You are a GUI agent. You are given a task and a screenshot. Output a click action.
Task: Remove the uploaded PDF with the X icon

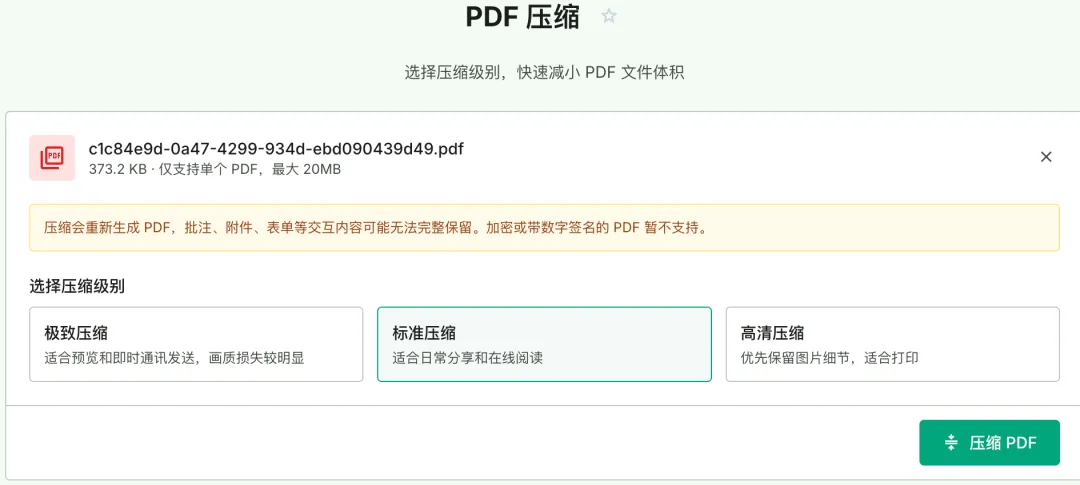pyautogui.click(x=1046, y=157)
